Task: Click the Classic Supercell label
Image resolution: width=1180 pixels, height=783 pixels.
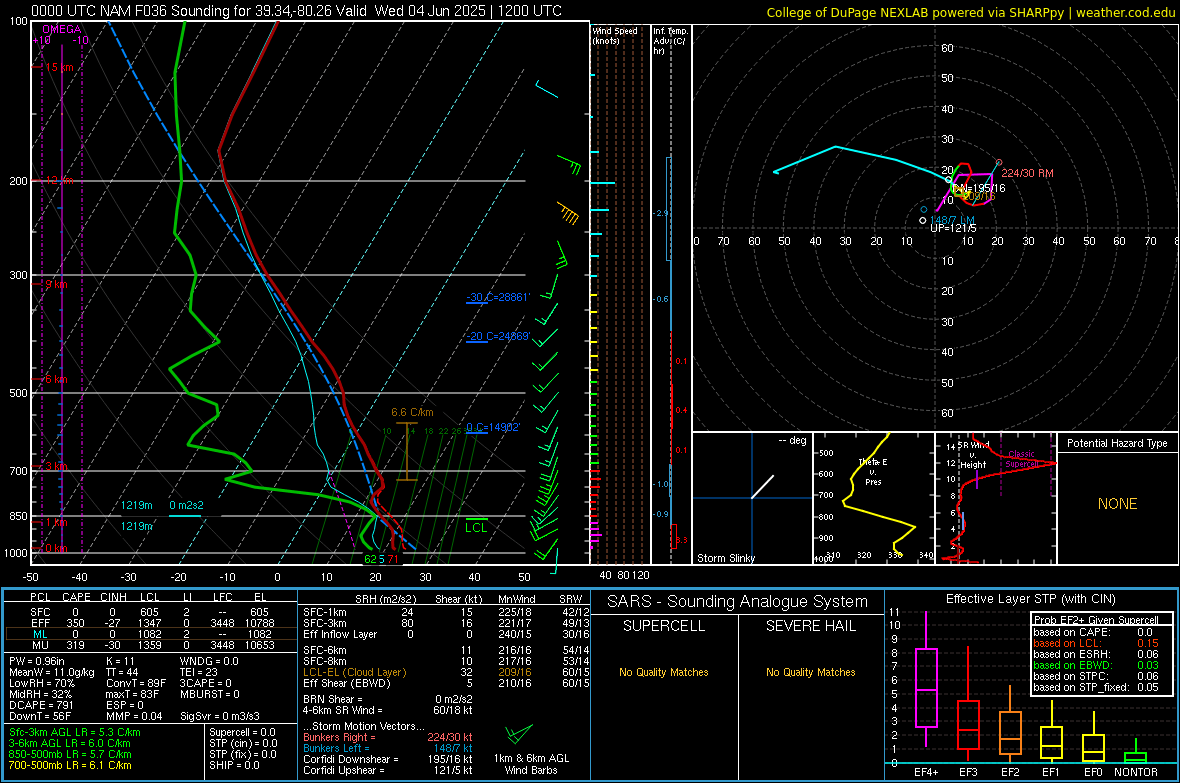Action: pyautogui.click(x=1021, y=459)
